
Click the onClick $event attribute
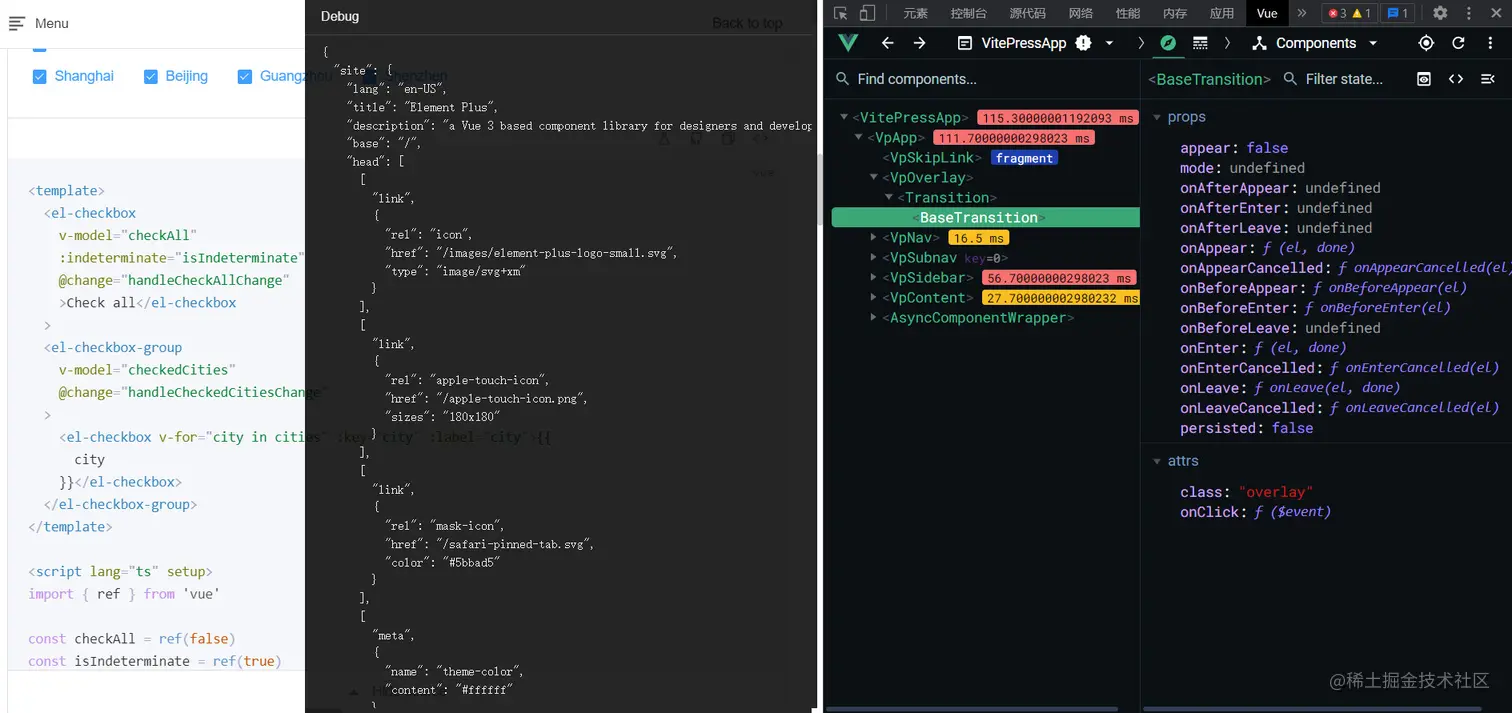pyautogui.click(x=1255, y=512)
